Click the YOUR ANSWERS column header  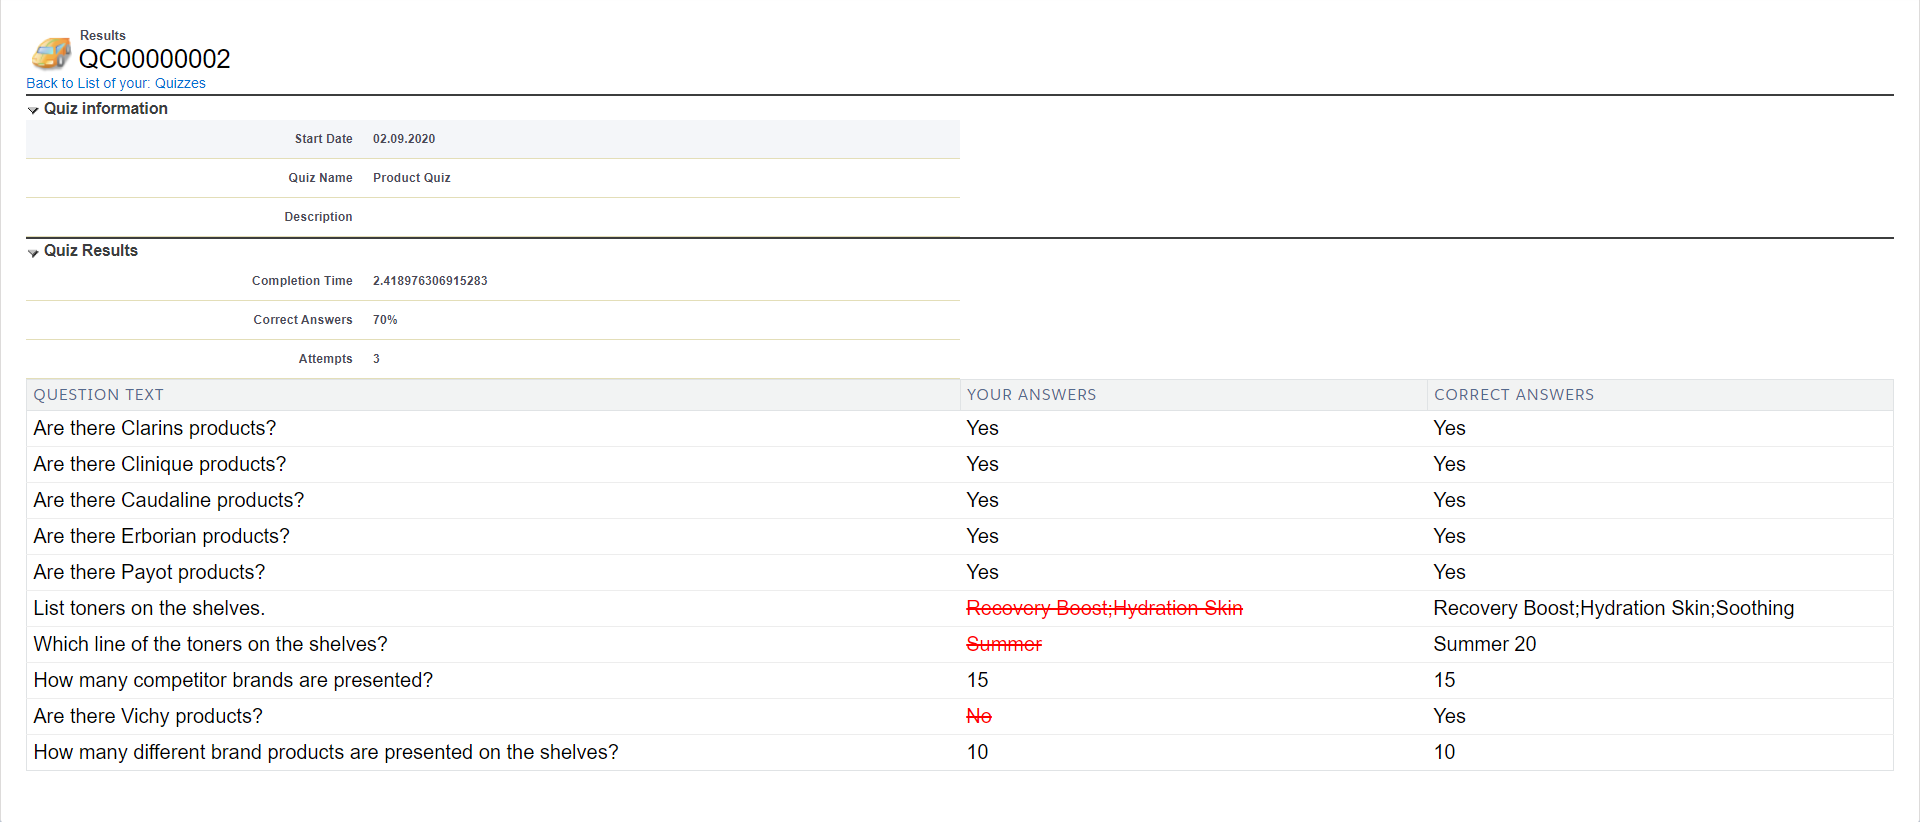(1031, 395)
